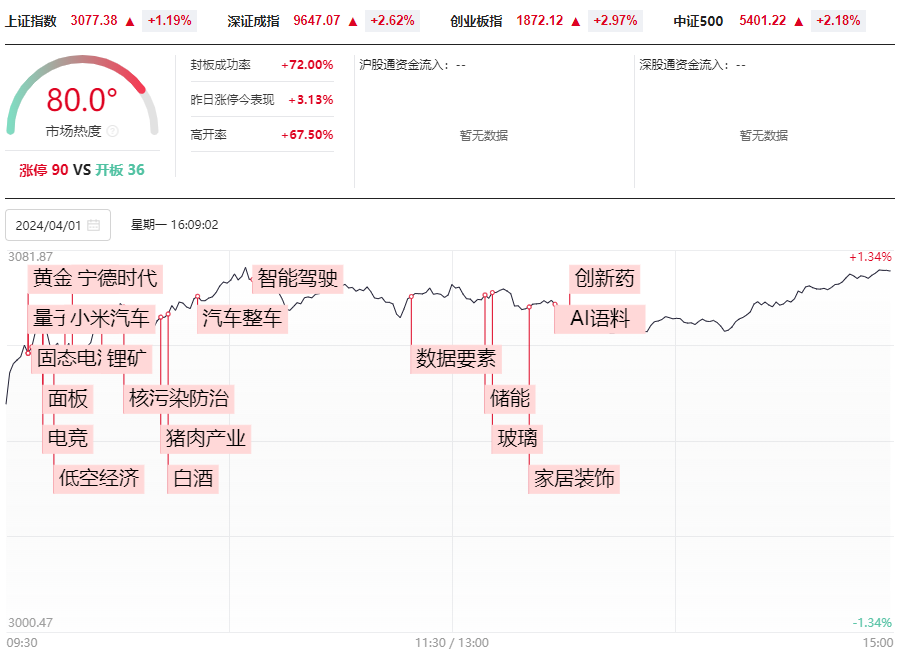910x661 pixels.
Task: Click the 80.0° market heat gauge
Action: [x=82, y=96]
